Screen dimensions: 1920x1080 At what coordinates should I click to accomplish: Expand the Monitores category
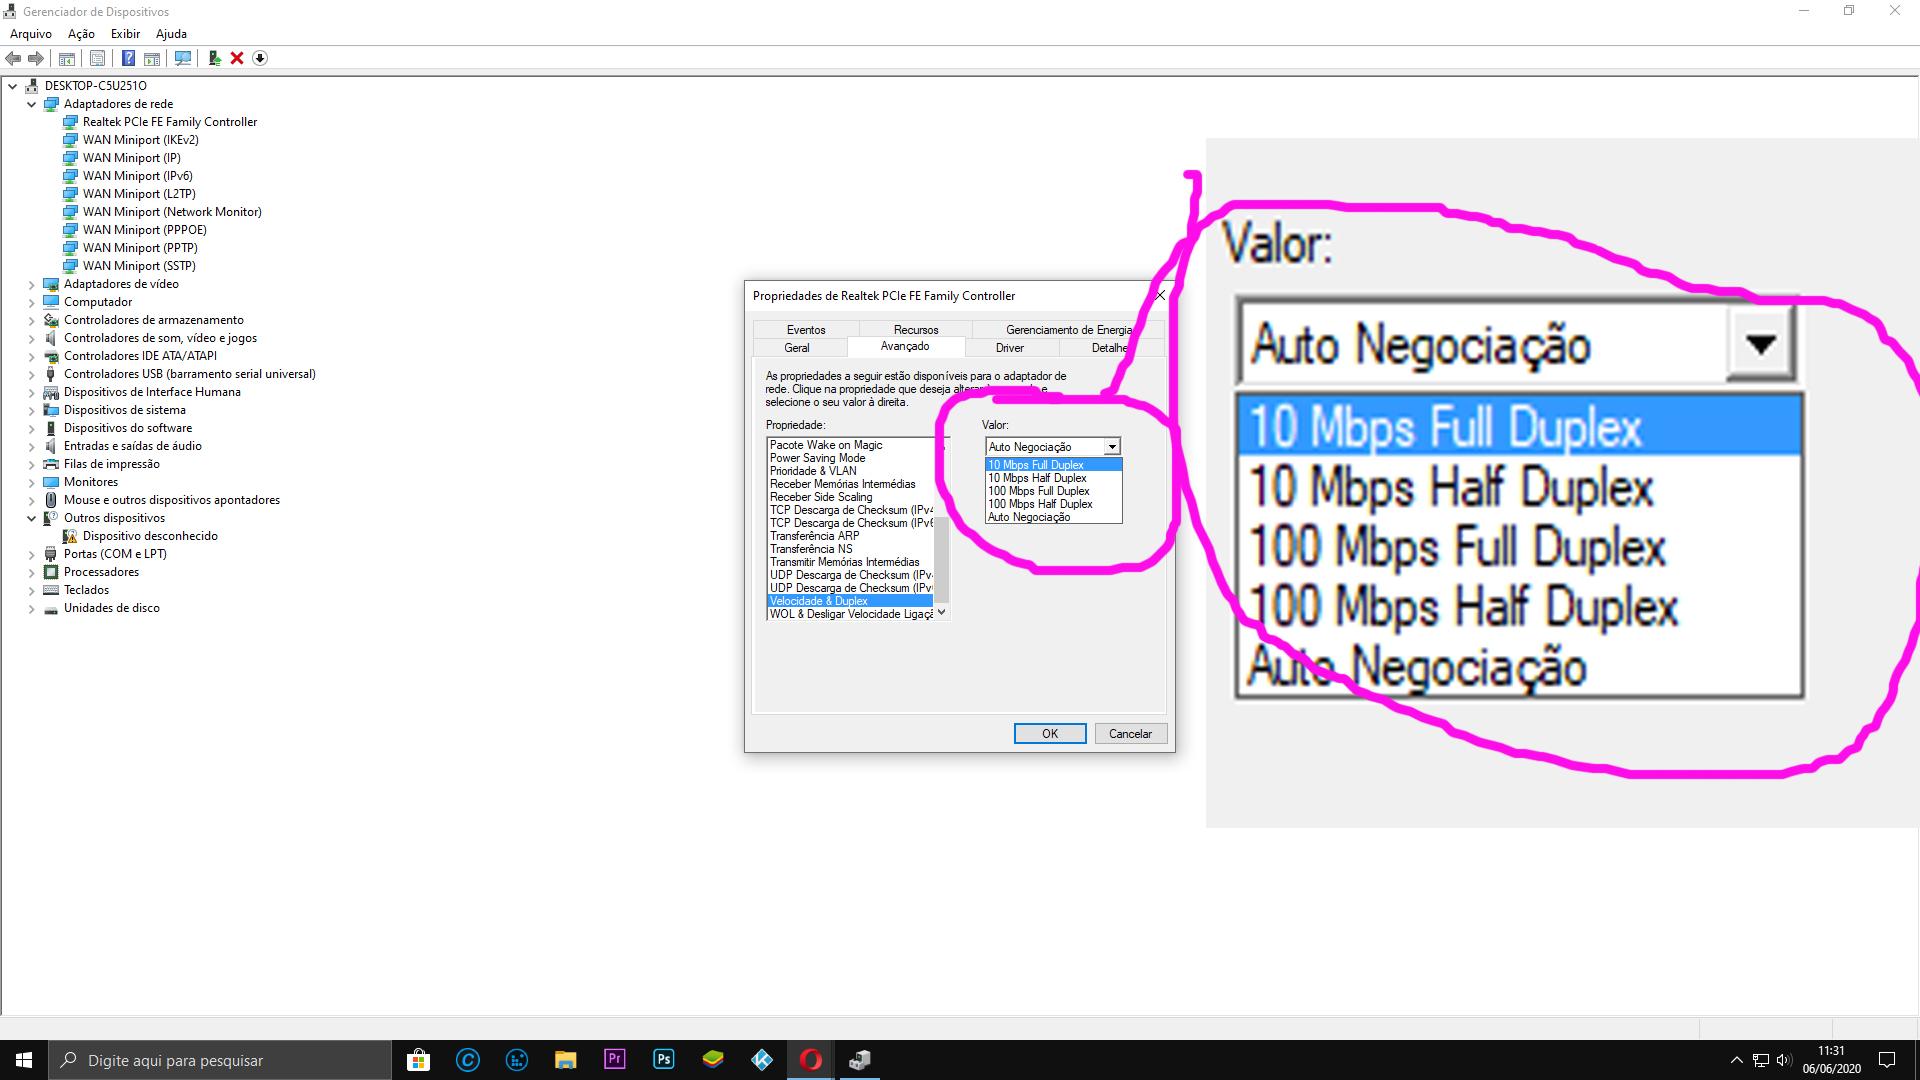click(31, 482)
